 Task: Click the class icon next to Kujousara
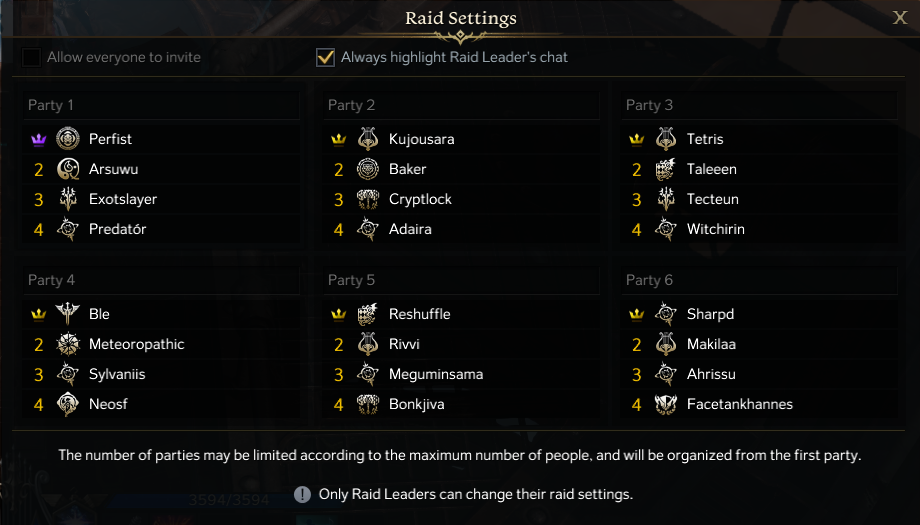(x=368, y=139)
